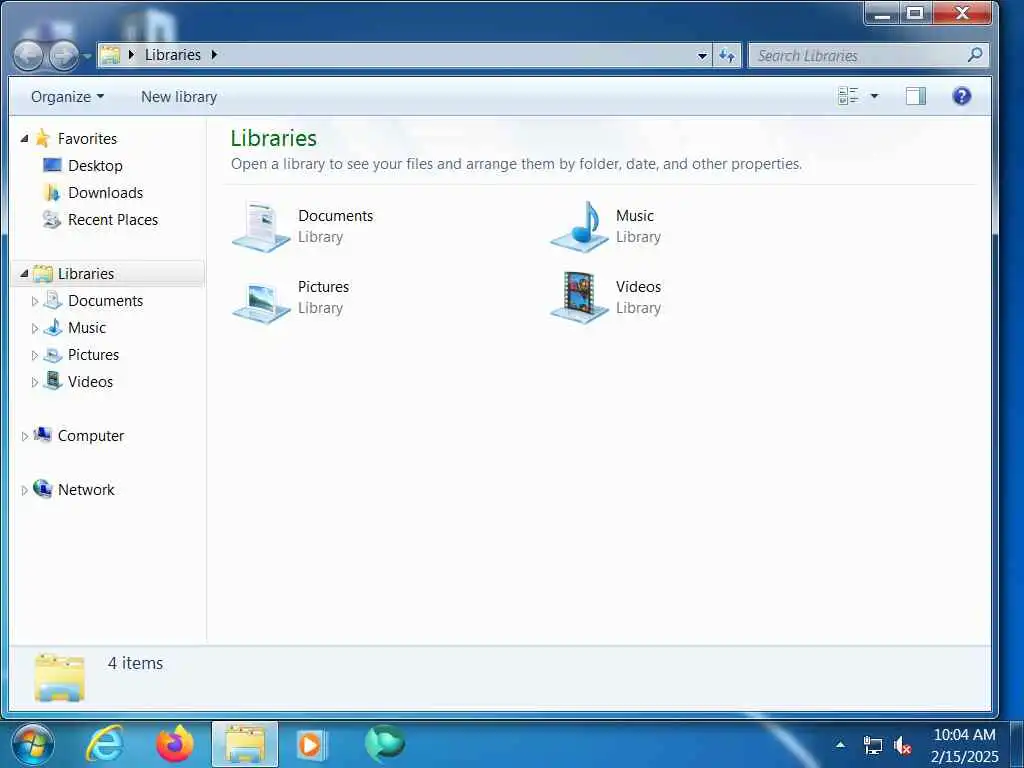
Task: Open the Music library note icon
Action: click(580, 227)
